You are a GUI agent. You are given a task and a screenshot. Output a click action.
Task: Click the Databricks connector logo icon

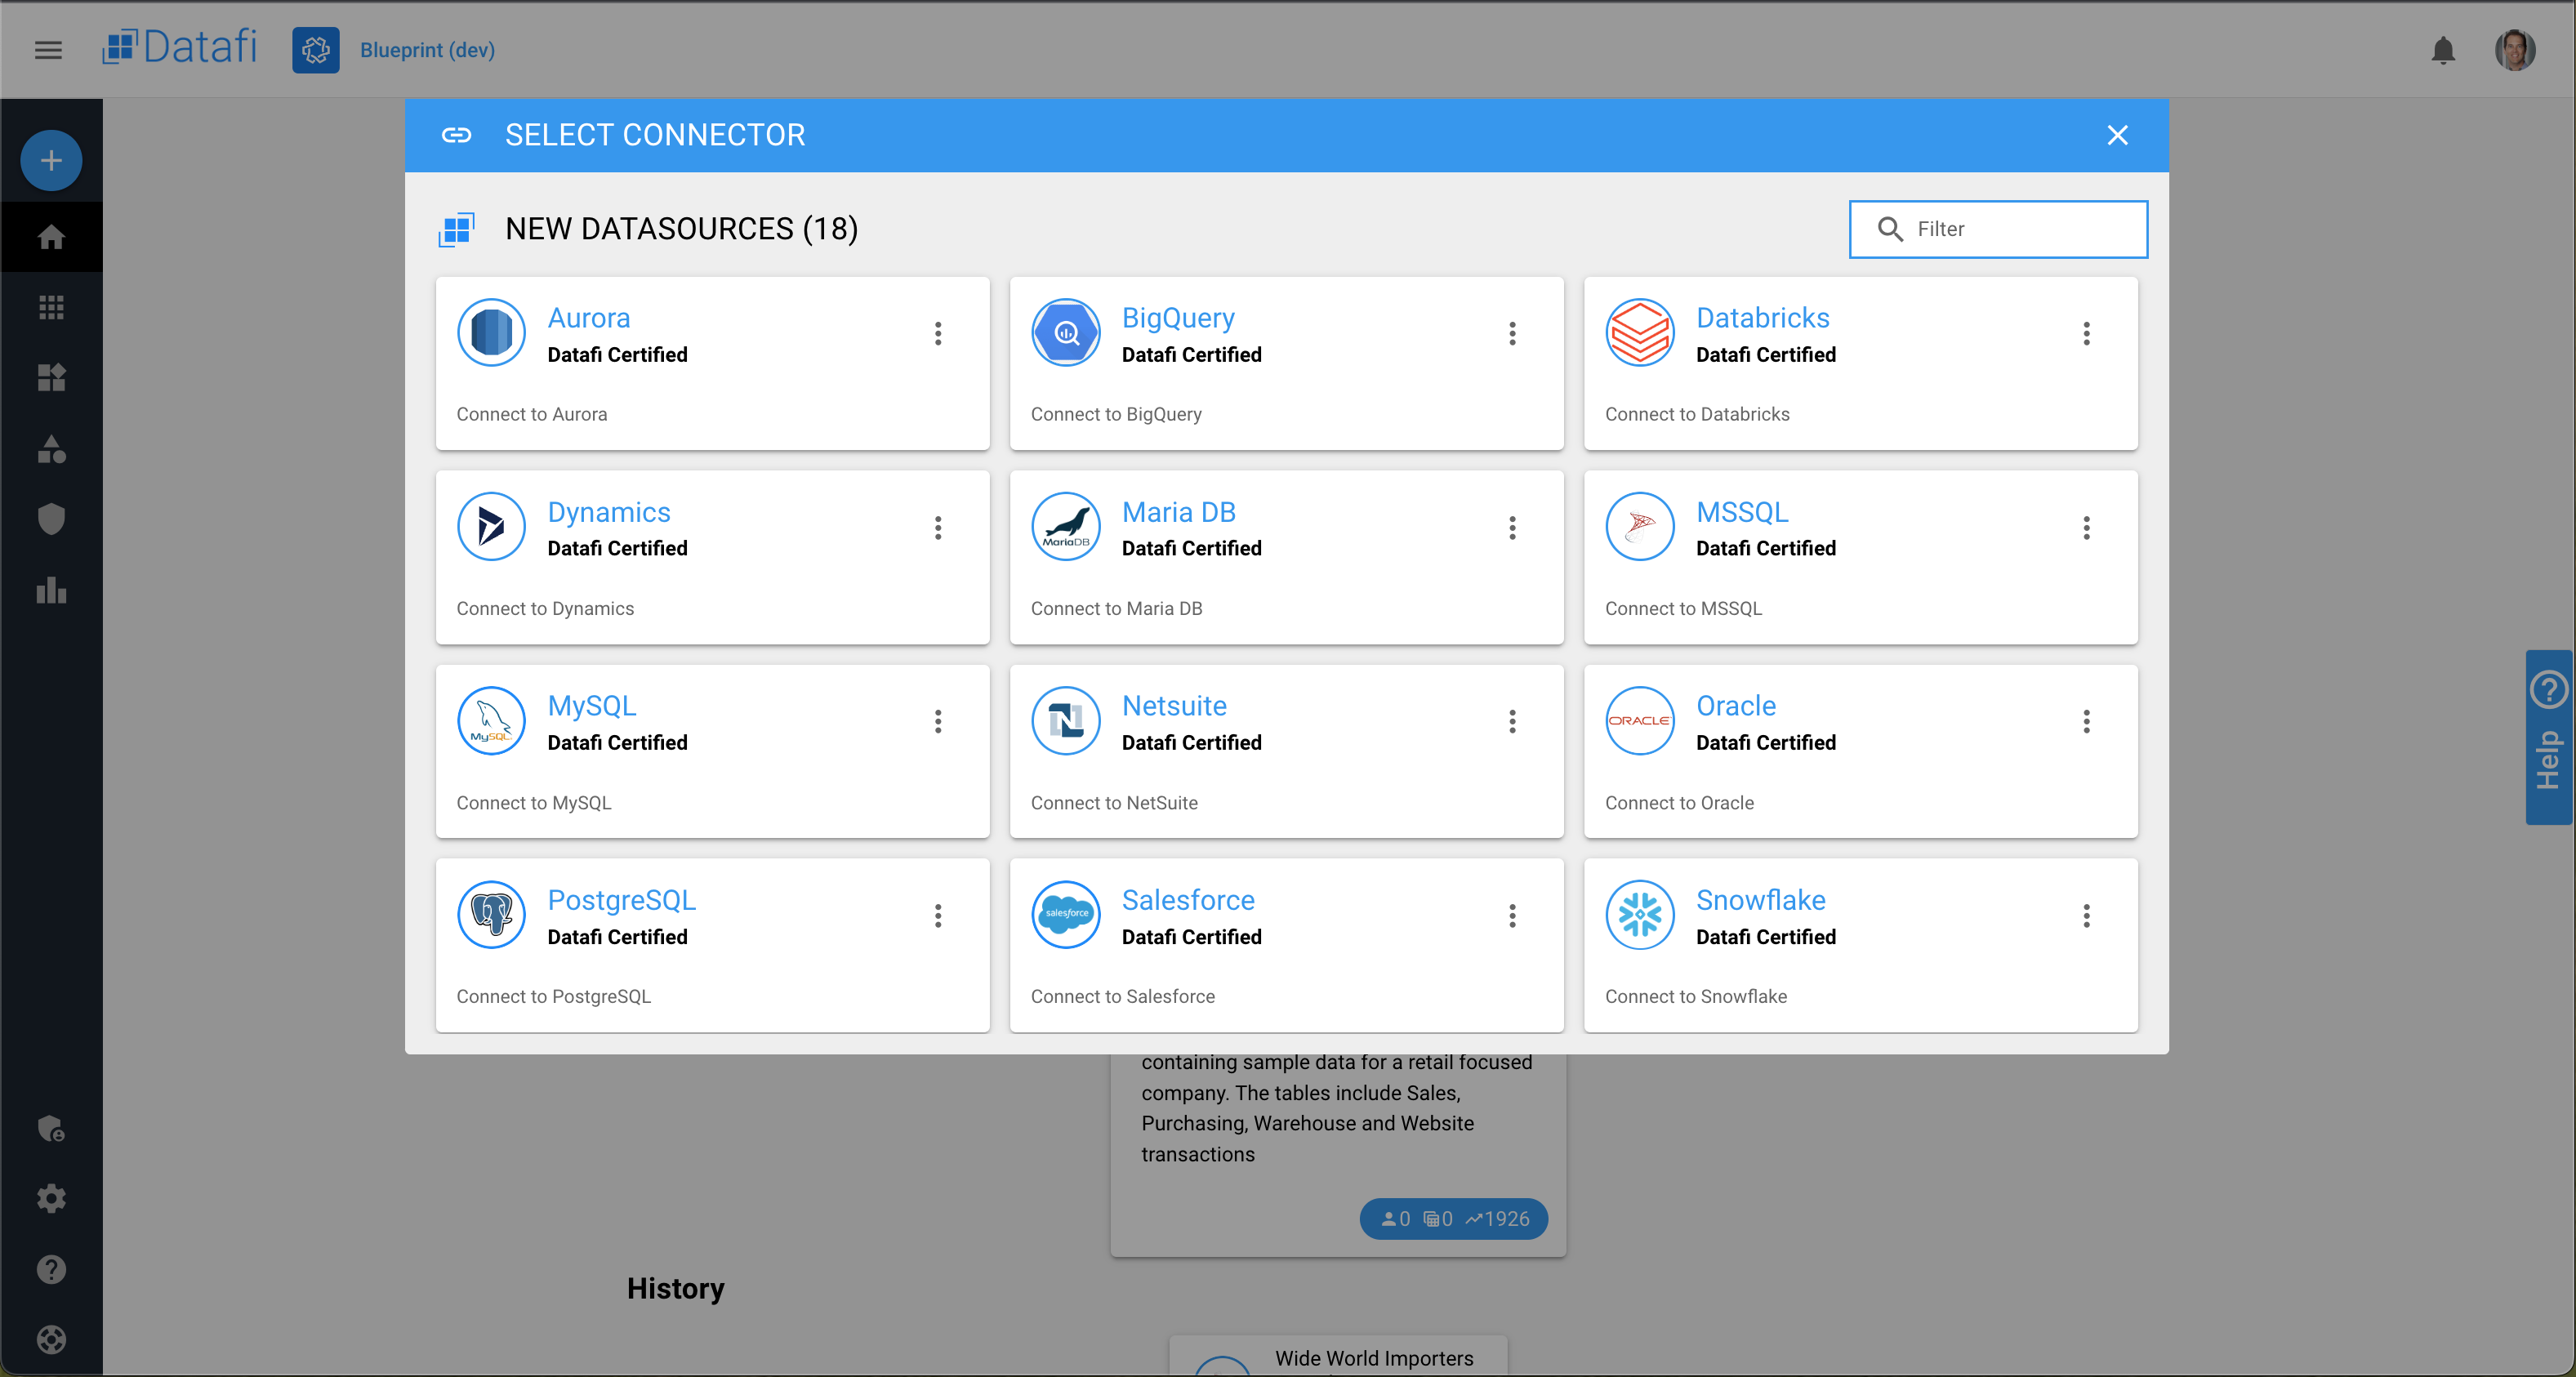click(x=1639, y=332)
